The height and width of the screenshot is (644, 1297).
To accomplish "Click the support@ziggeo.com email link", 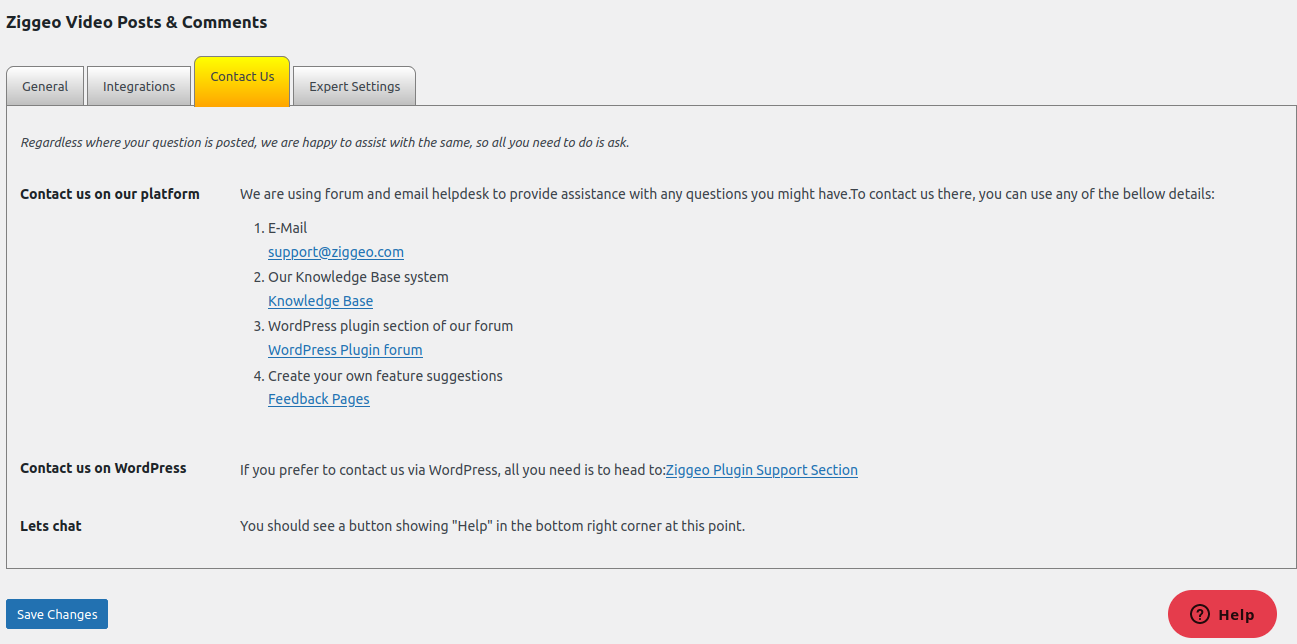I will pyautogui.click(x=336, y=252).
